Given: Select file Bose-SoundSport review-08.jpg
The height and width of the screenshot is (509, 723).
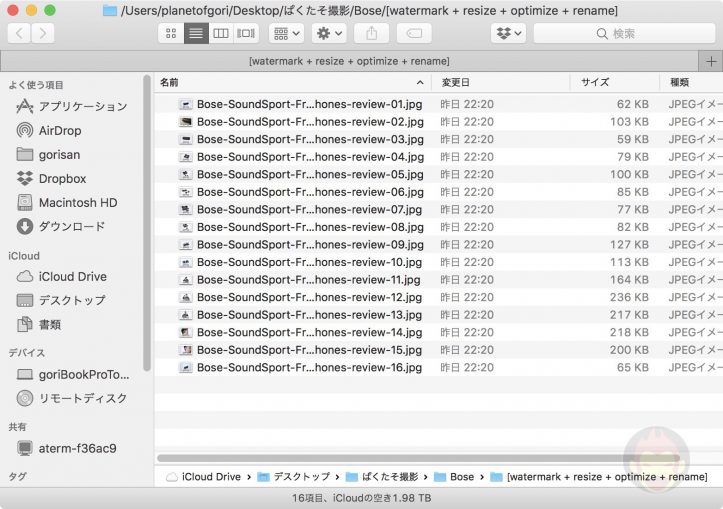Looking at the screenshot, I should coord(439,227).
